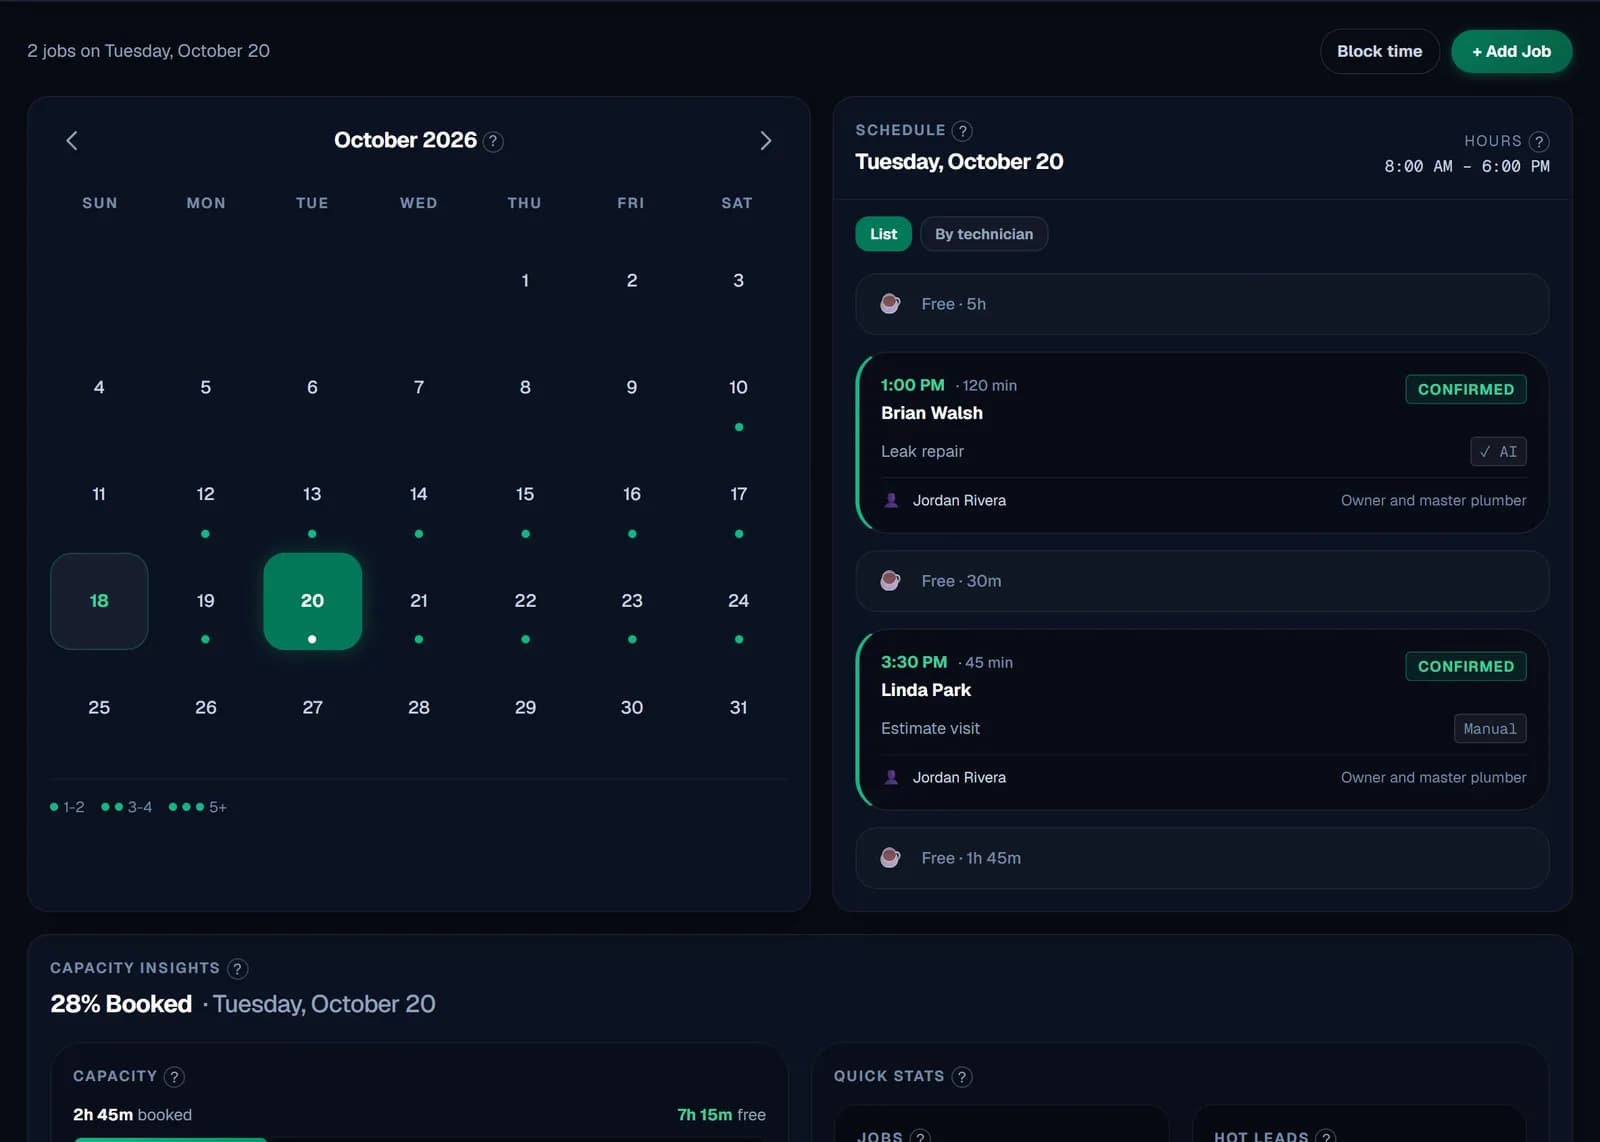
Task: Select October 10 on the calendar
Action: pos(738,388)
